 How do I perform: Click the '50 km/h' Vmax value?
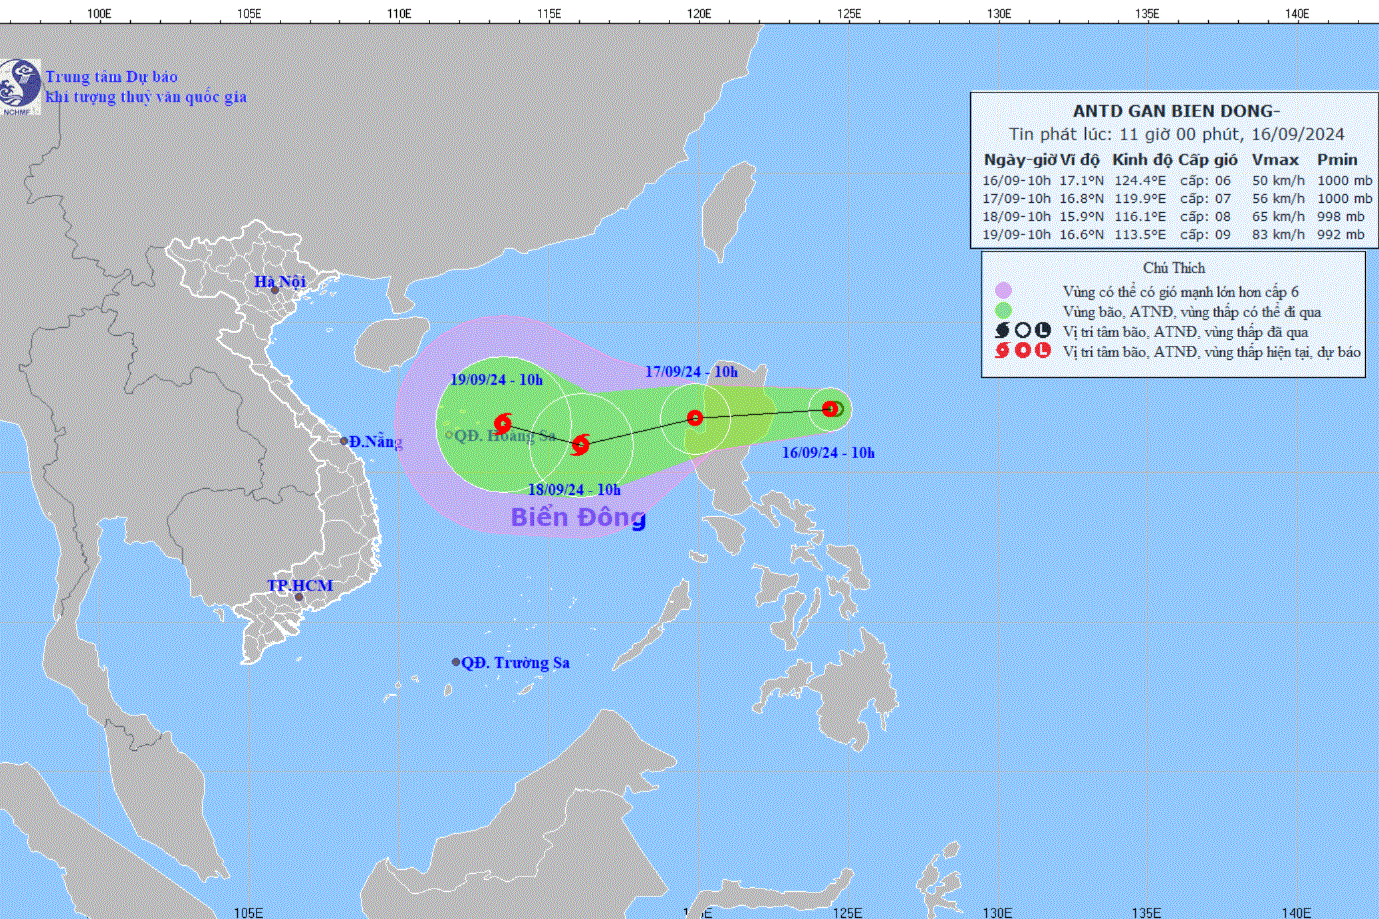pyautogui.click(x=1278, y=181)
